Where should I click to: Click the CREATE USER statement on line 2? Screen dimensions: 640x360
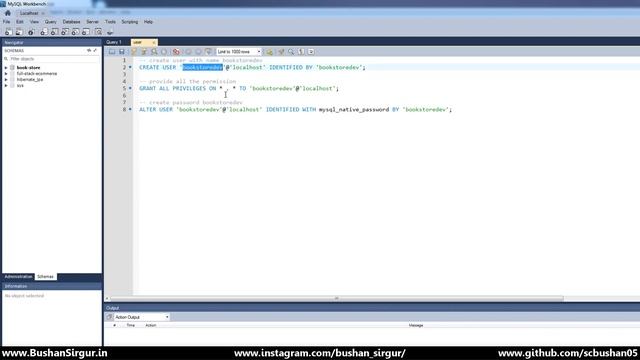click(x=252, y=67)
